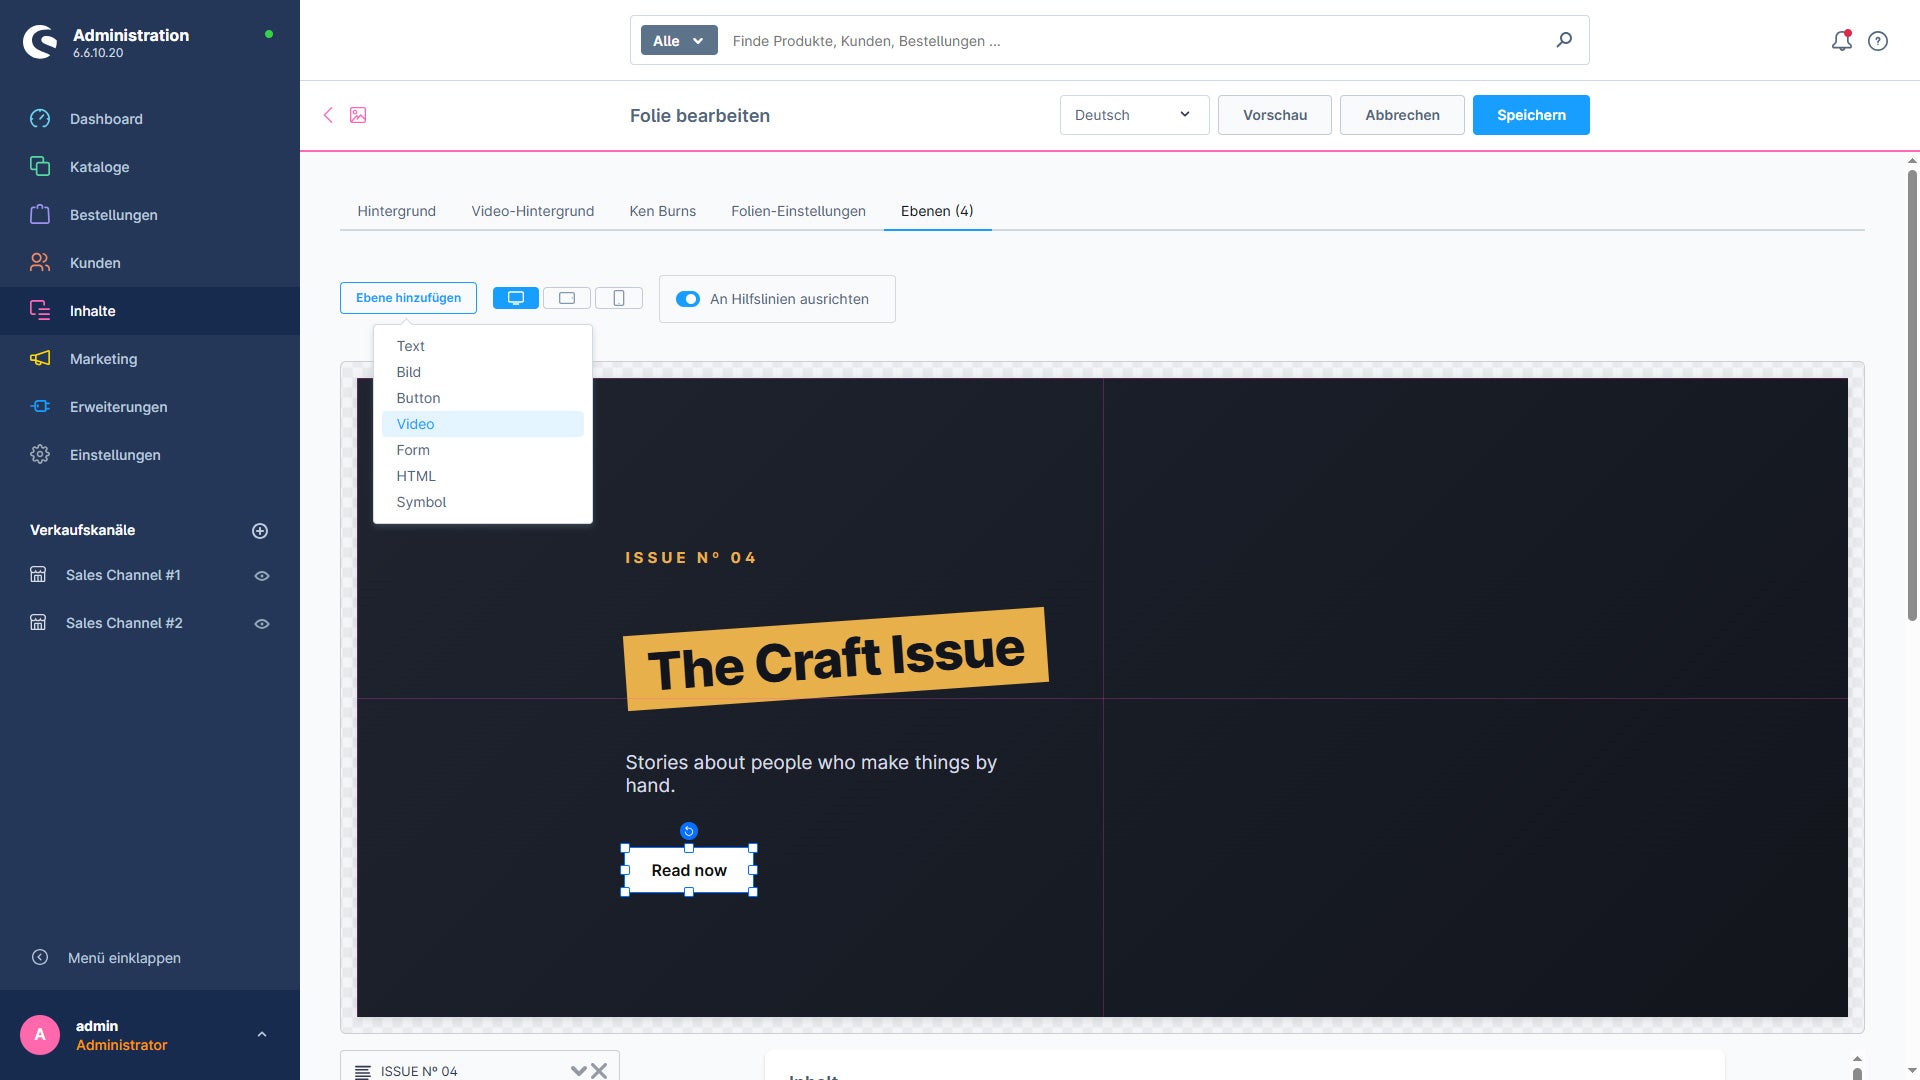Screen dimensions: 1920x1080
Task: Collapse the menu with Menü einklappen
Action: pyautogui.click(x=106, y=958)
